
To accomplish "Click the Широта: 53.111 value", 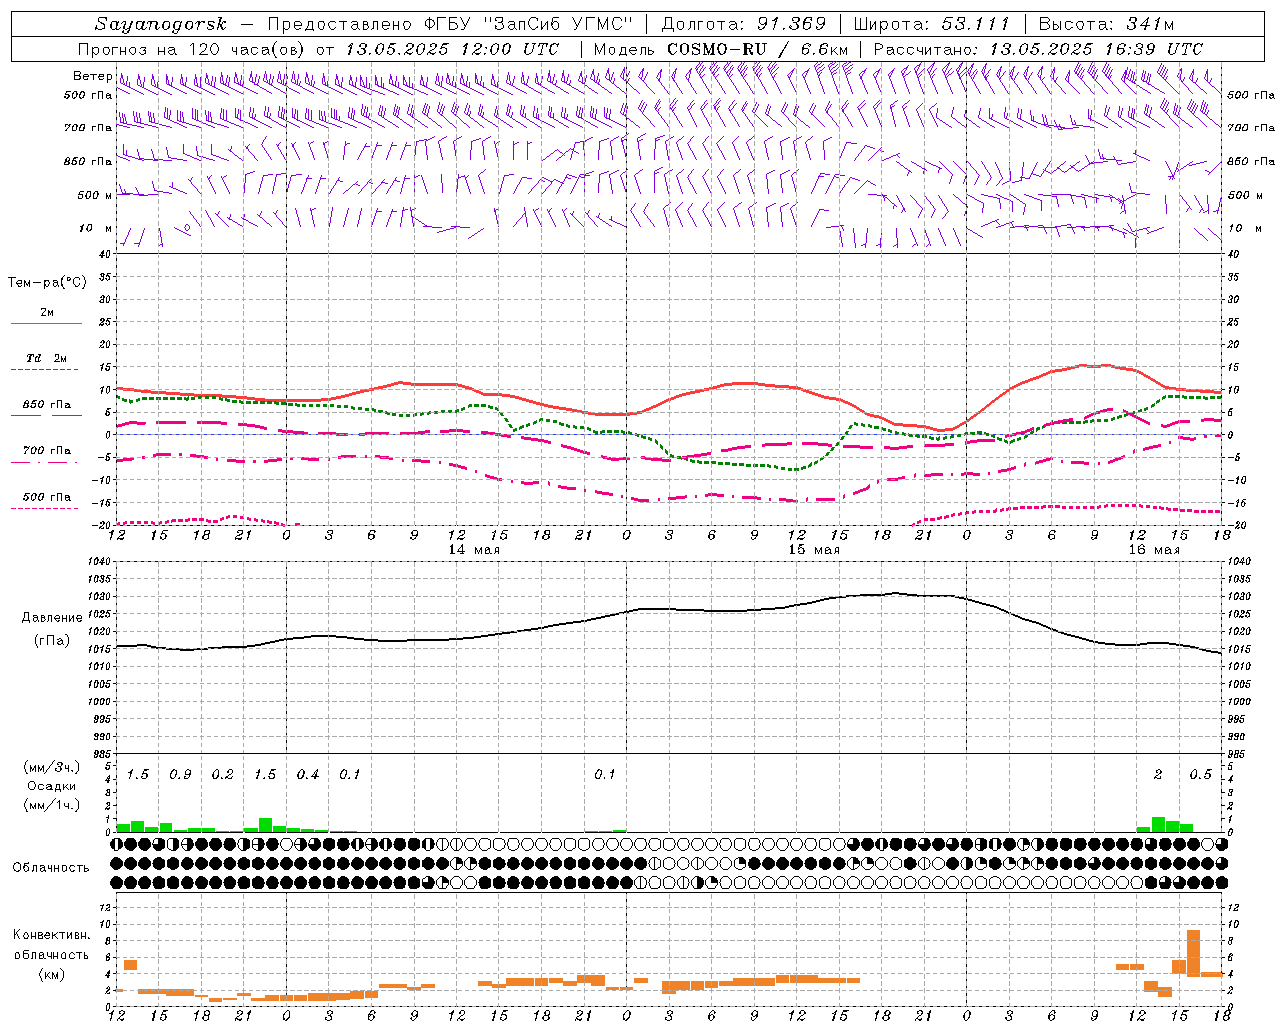I will [932, 24].
